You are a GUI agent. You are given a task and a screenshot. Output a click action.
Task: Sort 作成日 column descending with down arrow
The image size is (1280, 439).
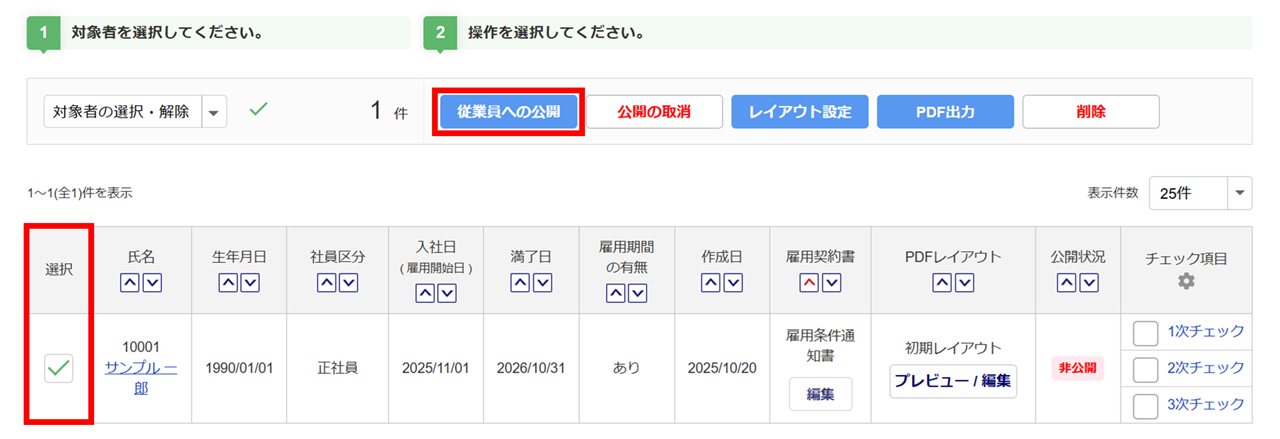pos(732,284)
